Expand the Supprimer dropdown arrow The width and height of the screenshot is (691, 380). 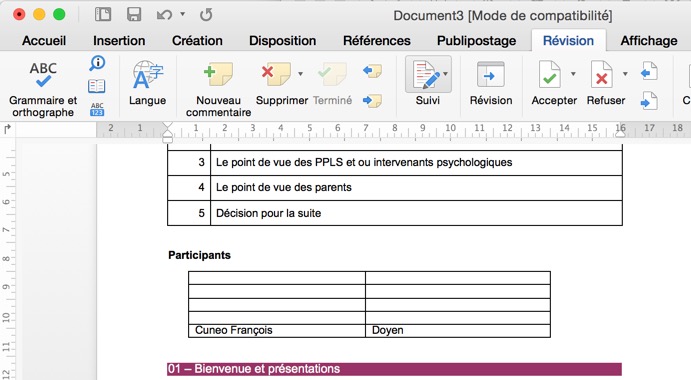301,74
